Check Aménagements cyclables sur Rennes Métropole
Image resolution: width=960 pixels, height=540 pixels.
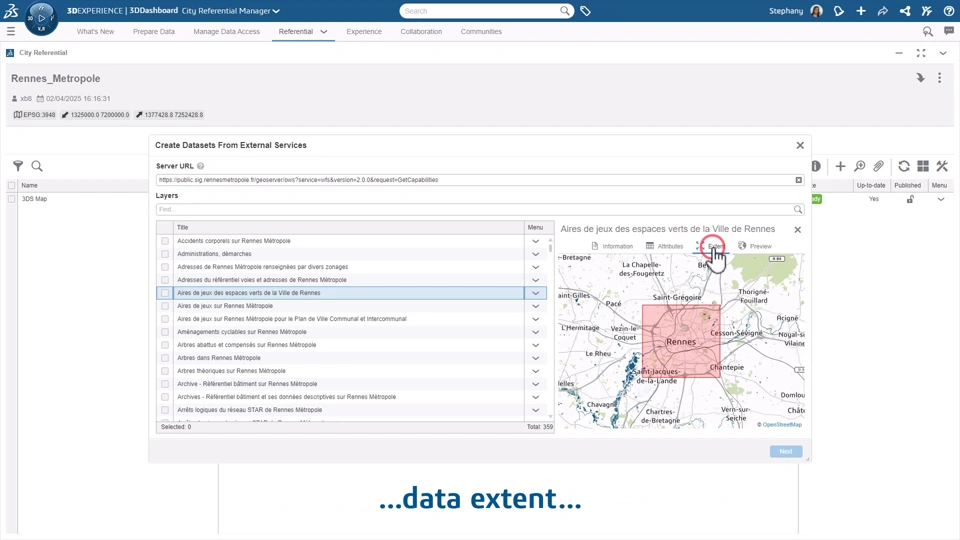click(x=165, y=332)
